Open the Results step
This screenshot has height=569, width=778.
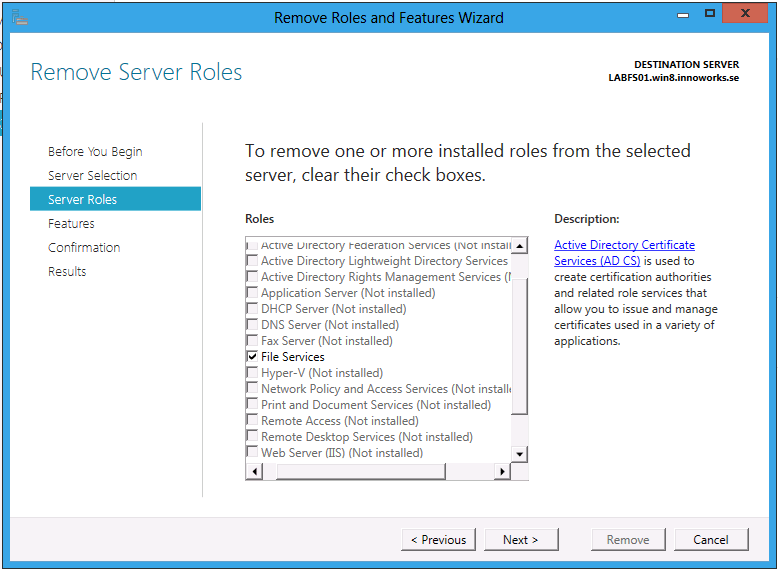(67, 271)
